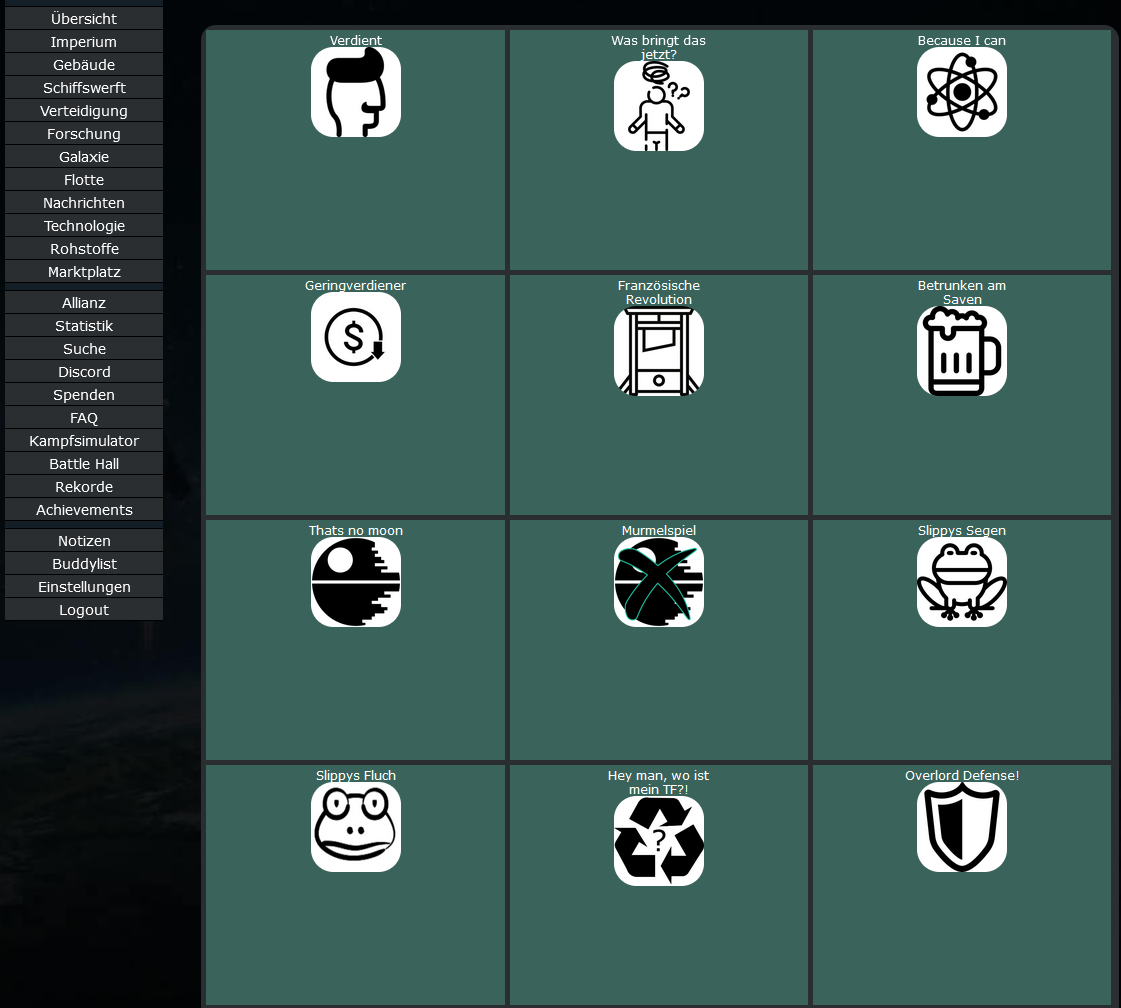The height and width of the screenshot is (1008, 1121).
Task: Select the confused person achievement icon
Action: (x=659, y=106)
